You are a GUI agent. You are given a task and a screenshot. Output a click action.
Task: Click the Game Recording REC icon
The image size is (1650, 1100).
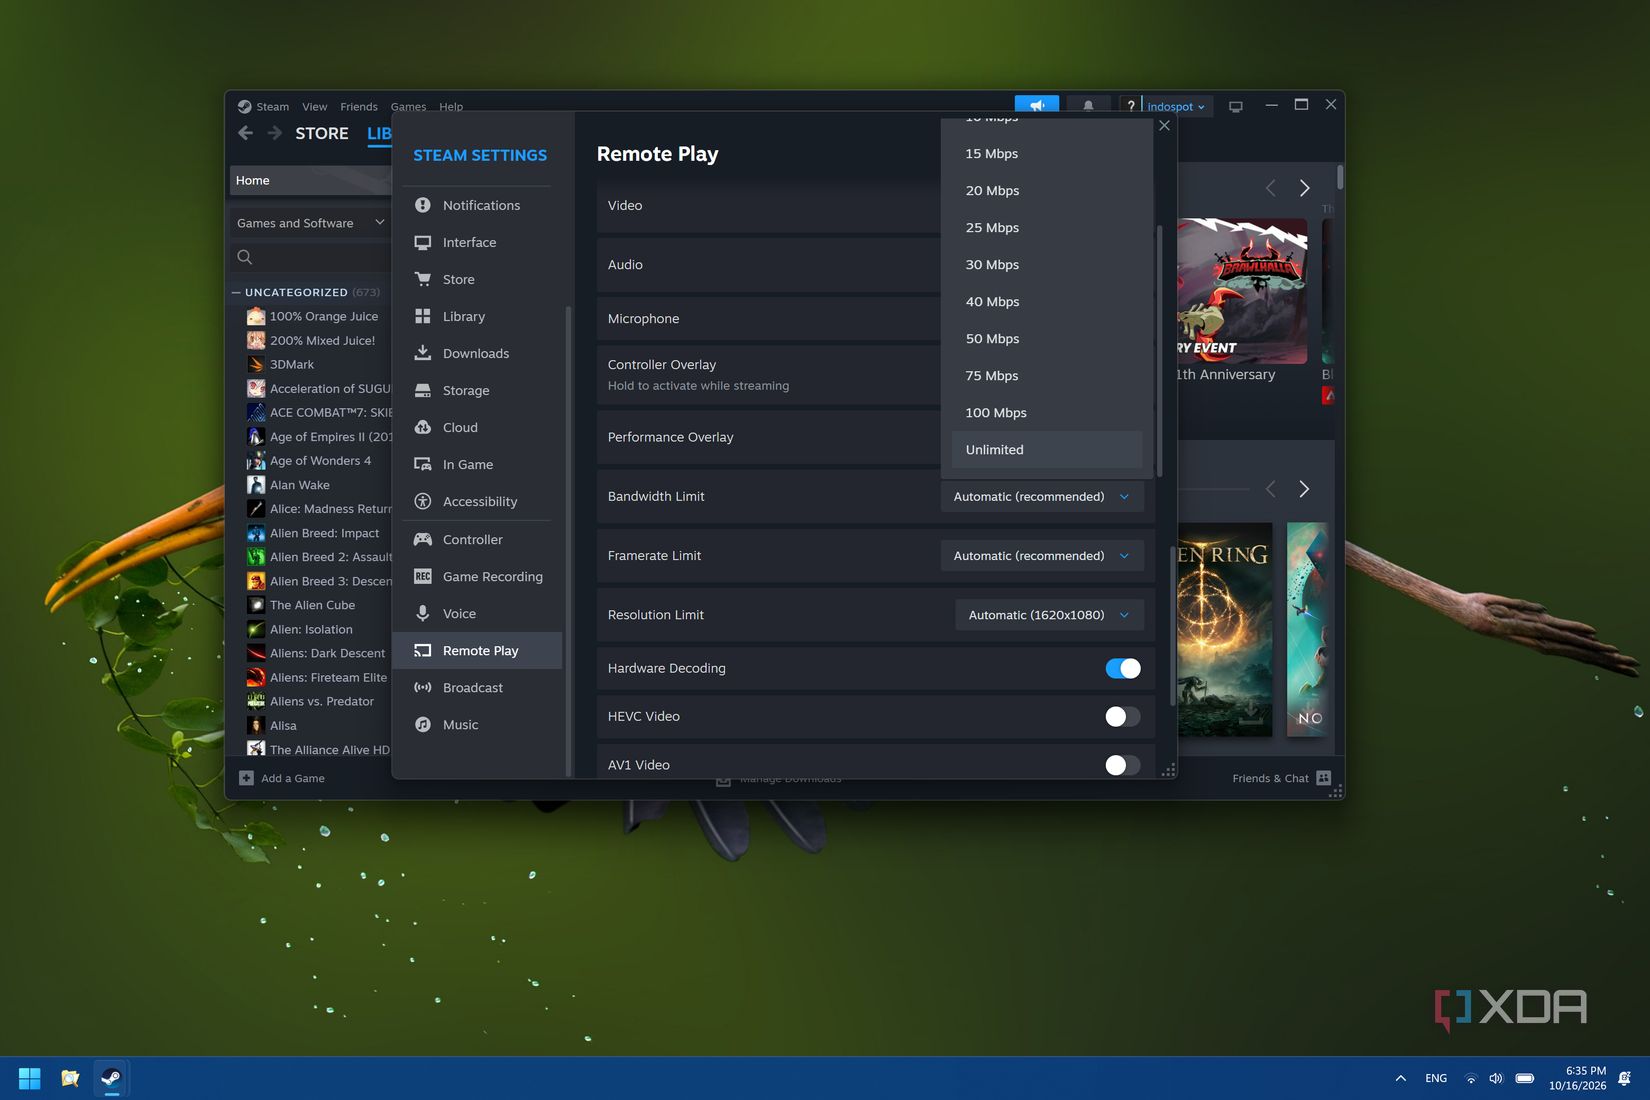click(x=423, y=576)
